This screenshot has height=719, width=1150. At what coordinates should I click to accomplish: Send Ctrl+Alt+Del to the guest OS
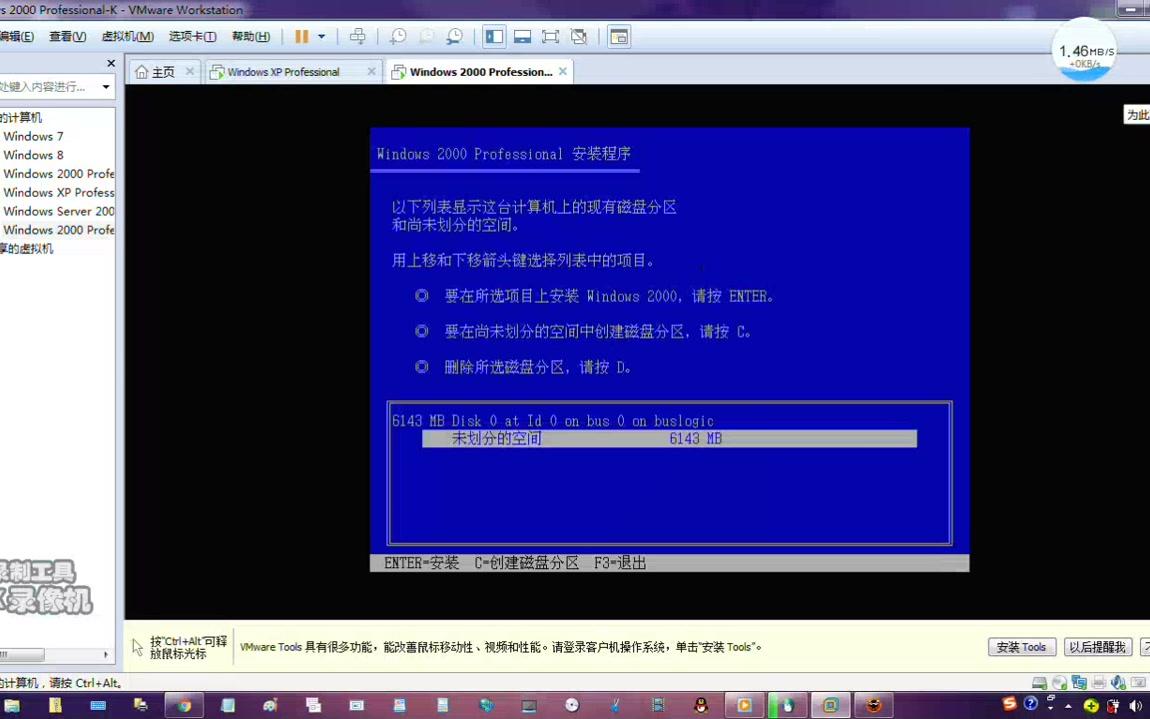click(357, 36)
